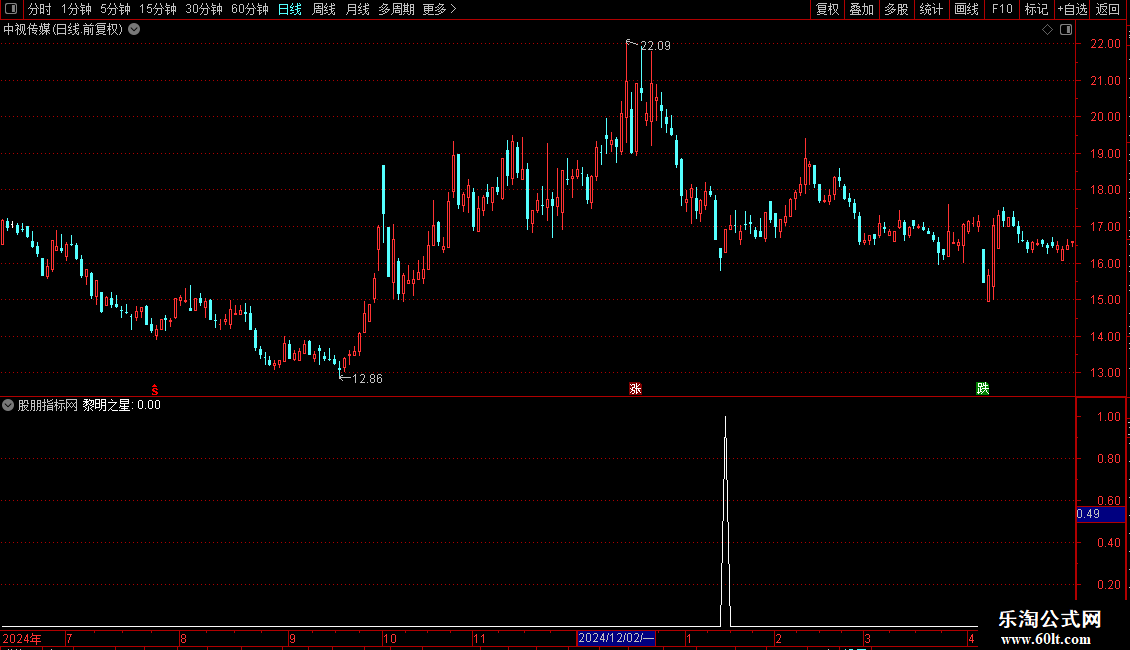The height and width of the screenshot is (650, 1130).
Task: Click the 12.86 low price label
Action: 368,379
